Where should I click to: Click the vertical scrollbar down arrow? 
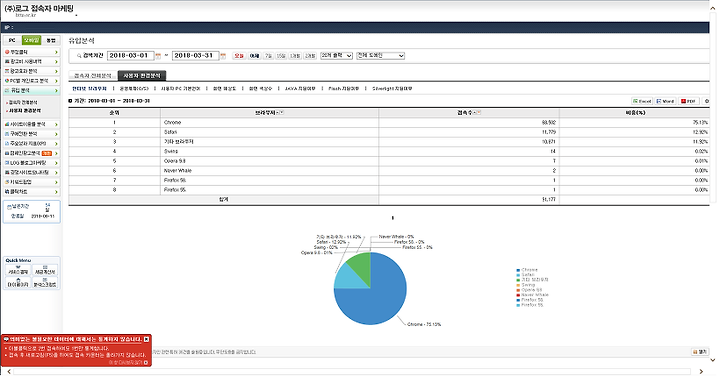(x=713, y=360)
